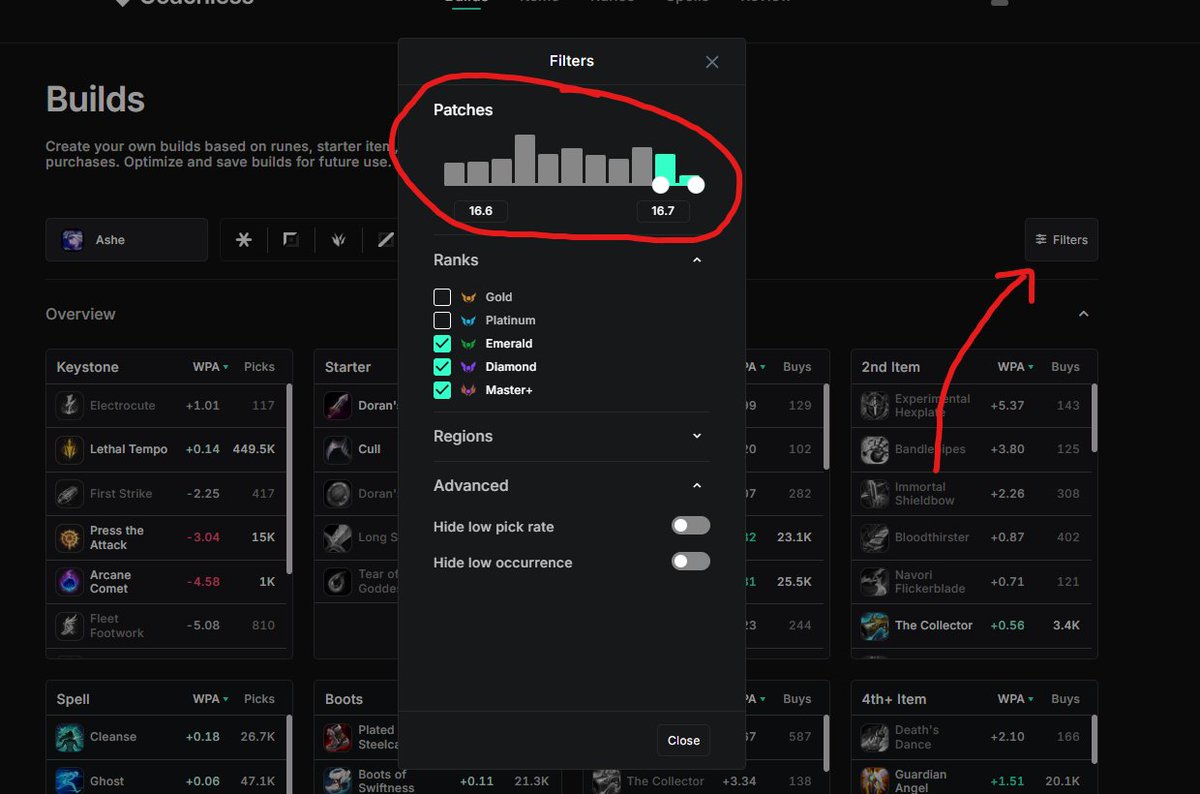Screen dimensions: 1200x794
Task: Click the Close button in Filters dialog
Action: 684,741
